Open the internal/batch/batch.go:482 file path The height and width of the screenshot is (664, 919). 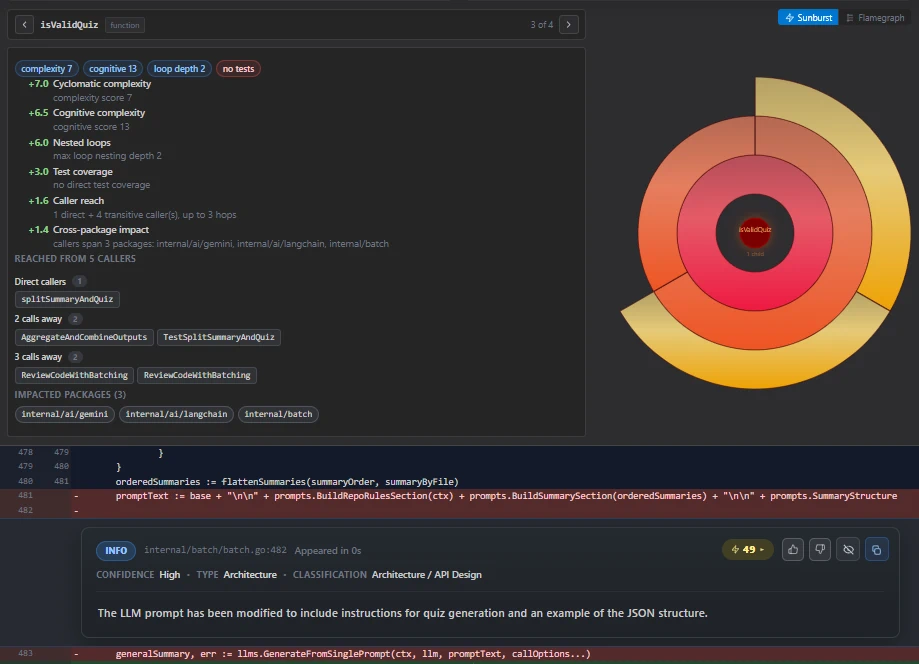tap(215, 550)
